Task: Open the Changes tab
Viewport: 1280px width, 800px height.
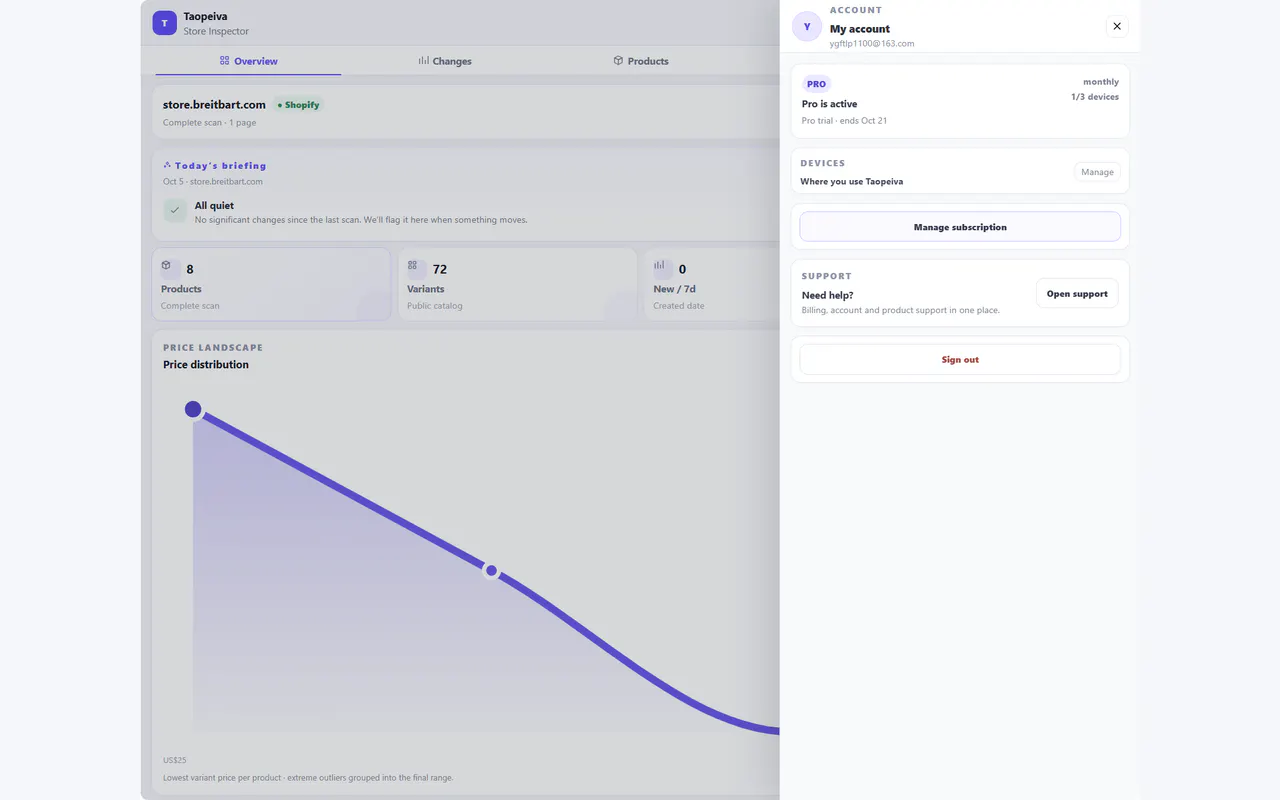Action: pyautogui.click(x=445, y=61)
